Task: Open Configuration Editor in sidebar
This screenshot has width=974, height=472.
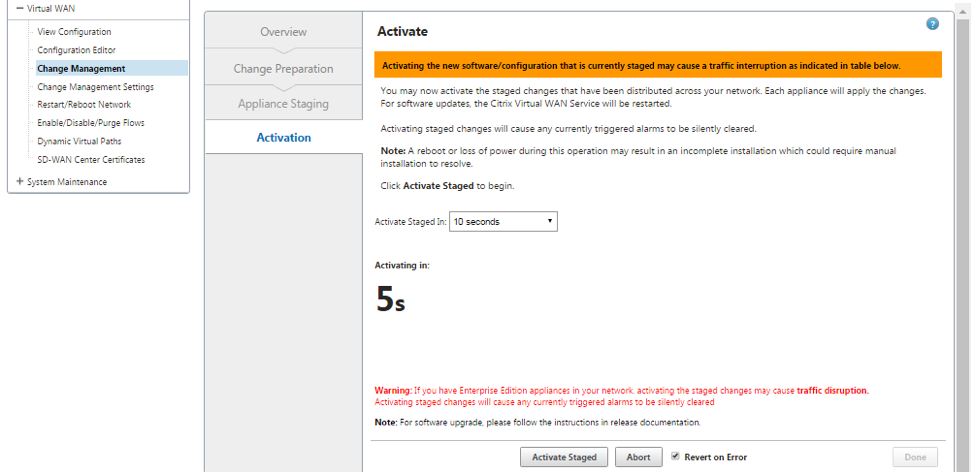Action: coord(76,50)
